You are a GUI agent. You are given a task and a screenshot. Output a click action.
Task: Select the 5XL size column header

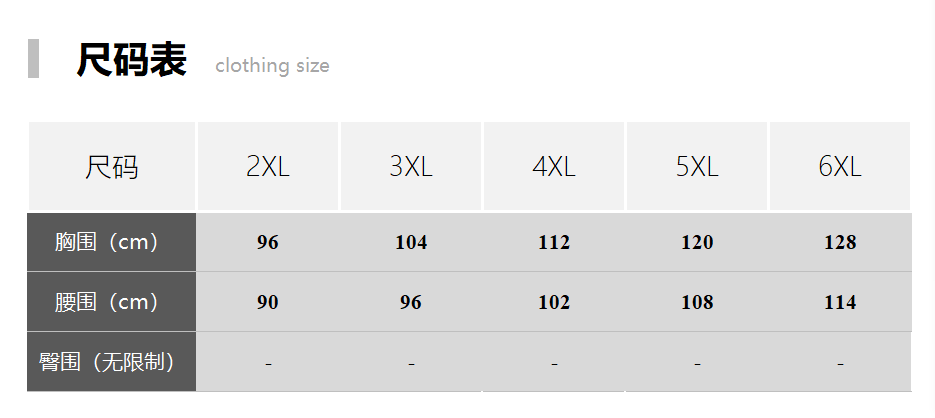[697, 167]
